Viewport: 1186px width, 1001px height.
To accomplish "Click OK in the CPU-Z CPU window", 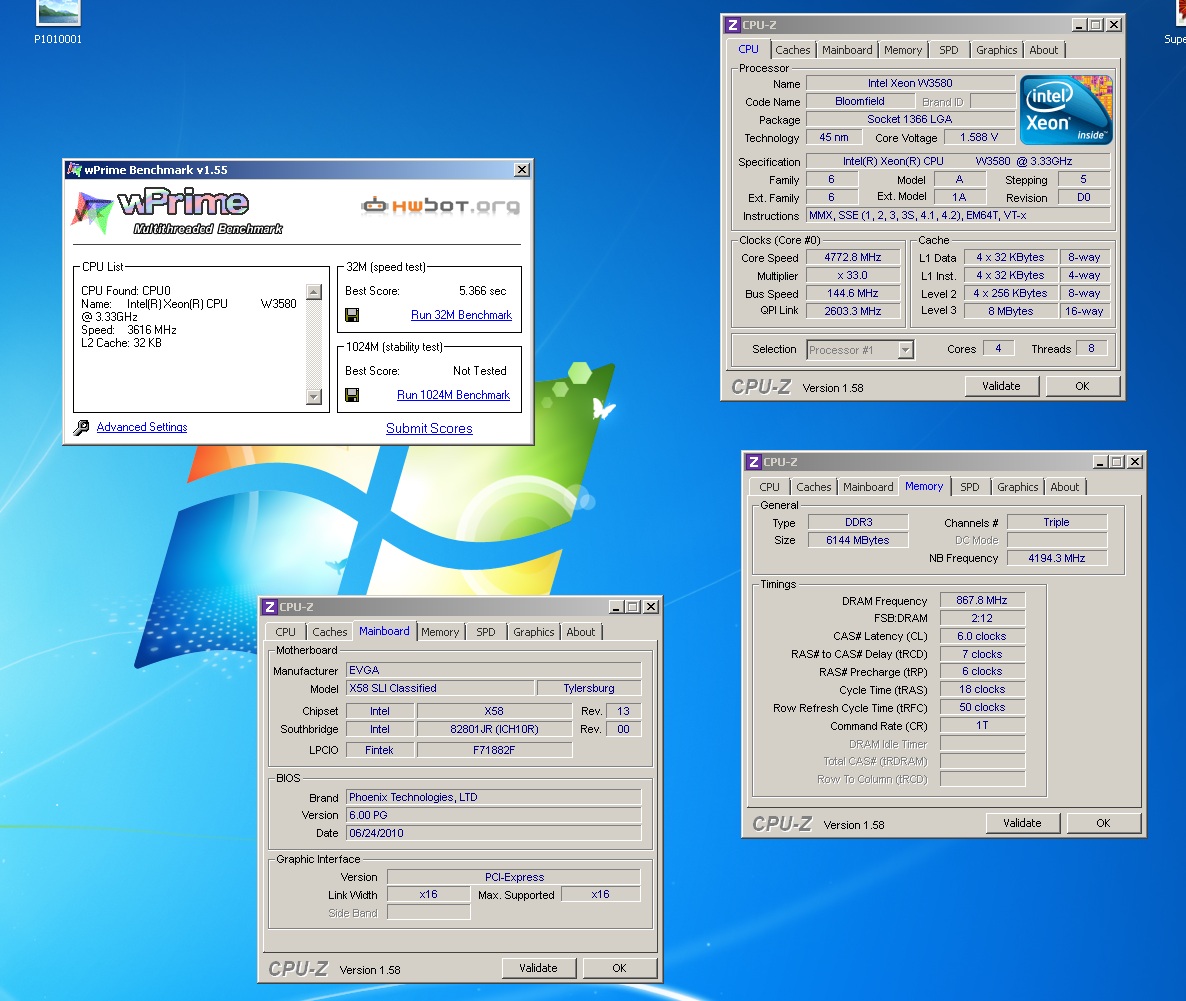I will pyautogui.click(x=1082, y=386).
